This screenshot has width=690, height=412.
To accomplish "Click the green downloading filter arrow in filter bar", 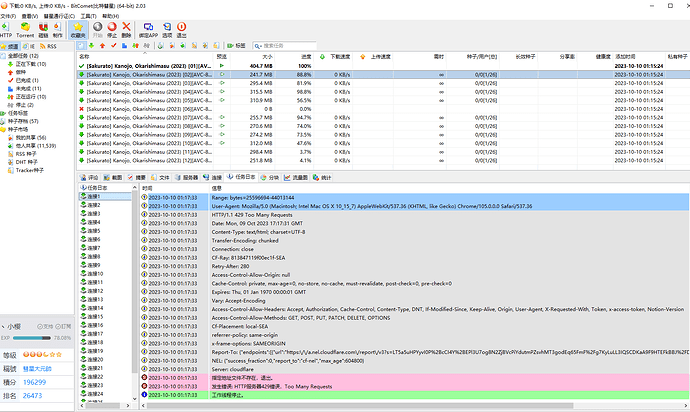I will (92, 46).
